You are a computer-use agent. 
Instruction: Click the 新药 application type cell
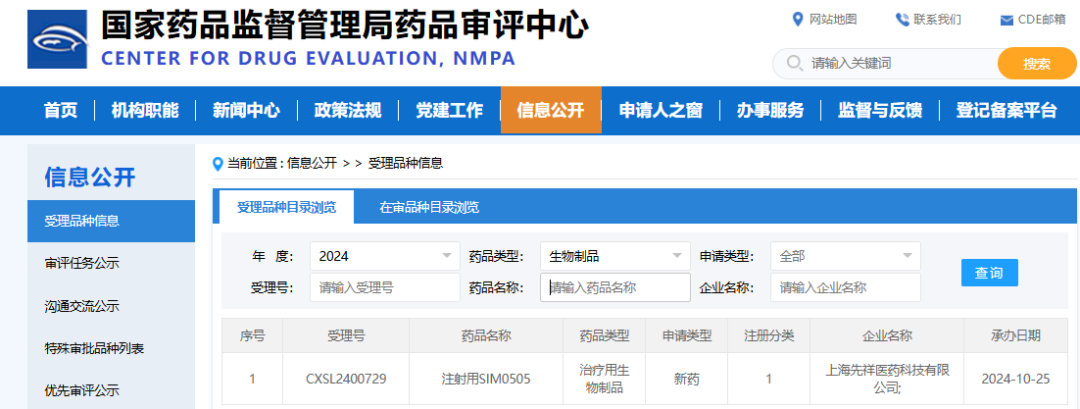coord(687,379)
